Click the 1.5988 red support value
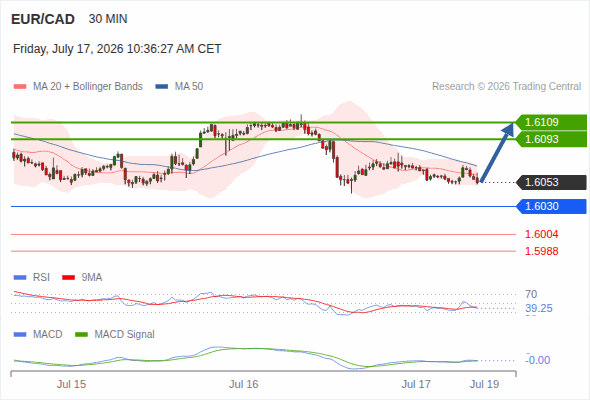The image size is (590, 400). pyautogui.click(x=541, y=251)
